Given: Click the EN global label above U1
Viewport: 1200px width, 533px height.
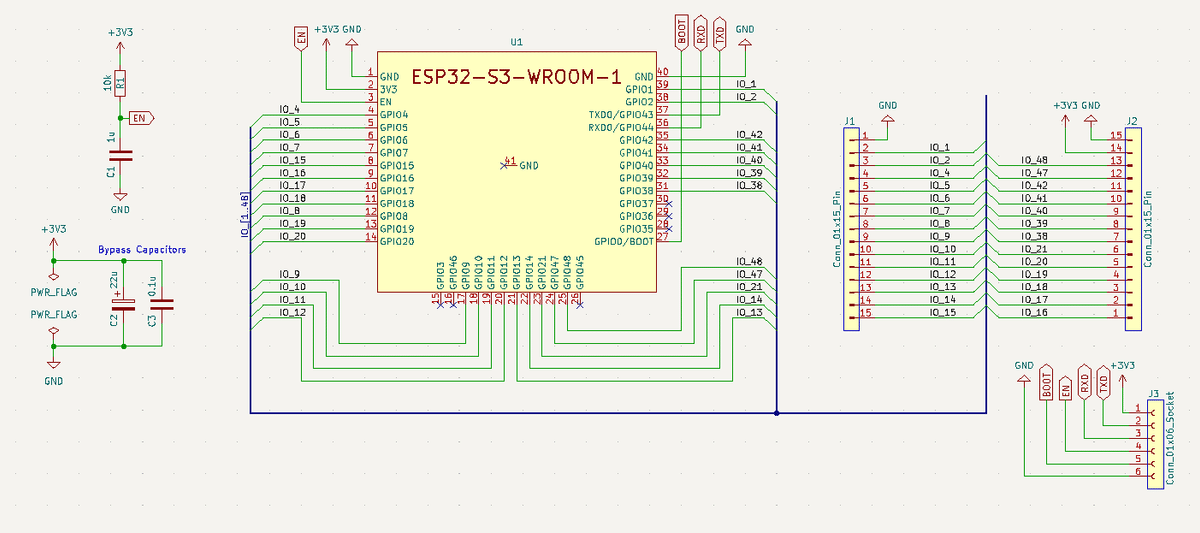Looking at the screenshot, I should (301, 38).
